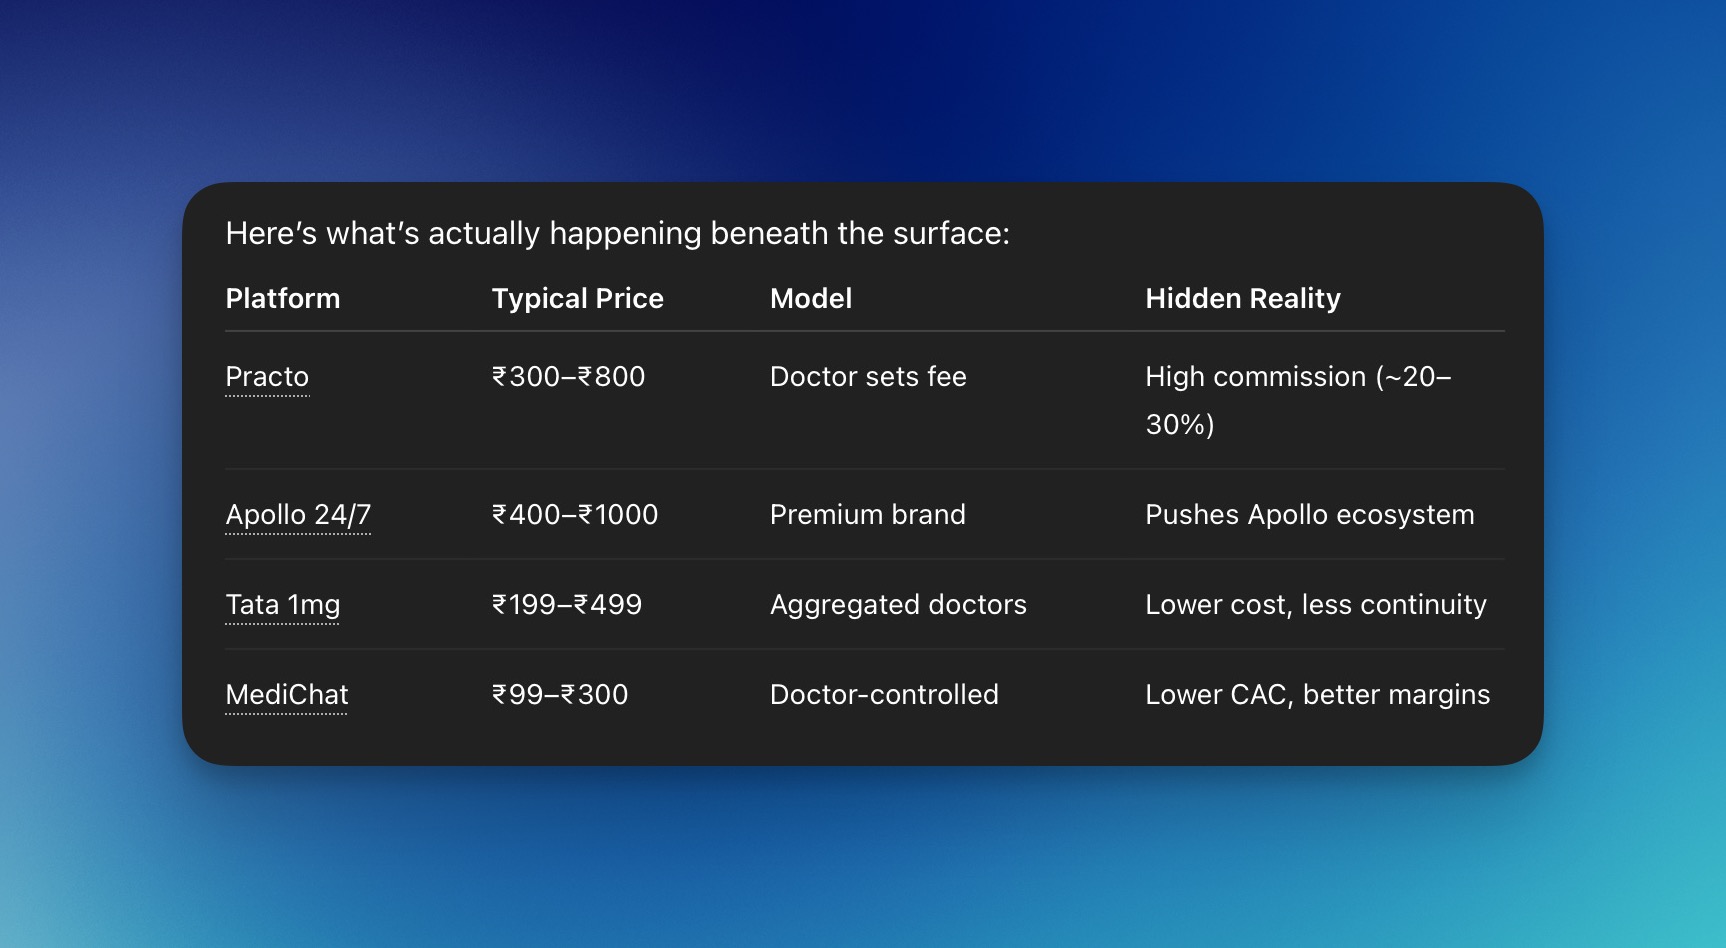Viewport: 1726px width, 948px height.
Task: Click the ₹400–₹1000 price cell
Action: pyautogui.click(x=574, y=515)
